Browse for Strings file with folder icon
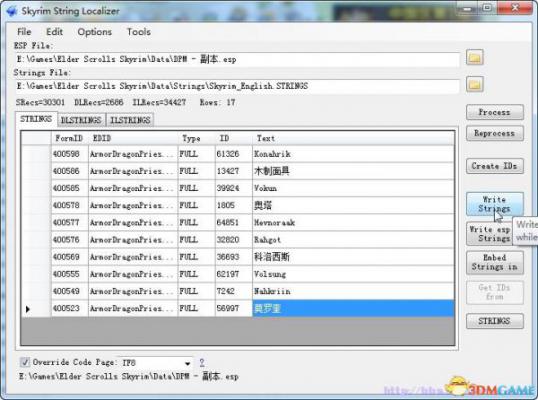The image size is (538, 400). tap(475, 84)
